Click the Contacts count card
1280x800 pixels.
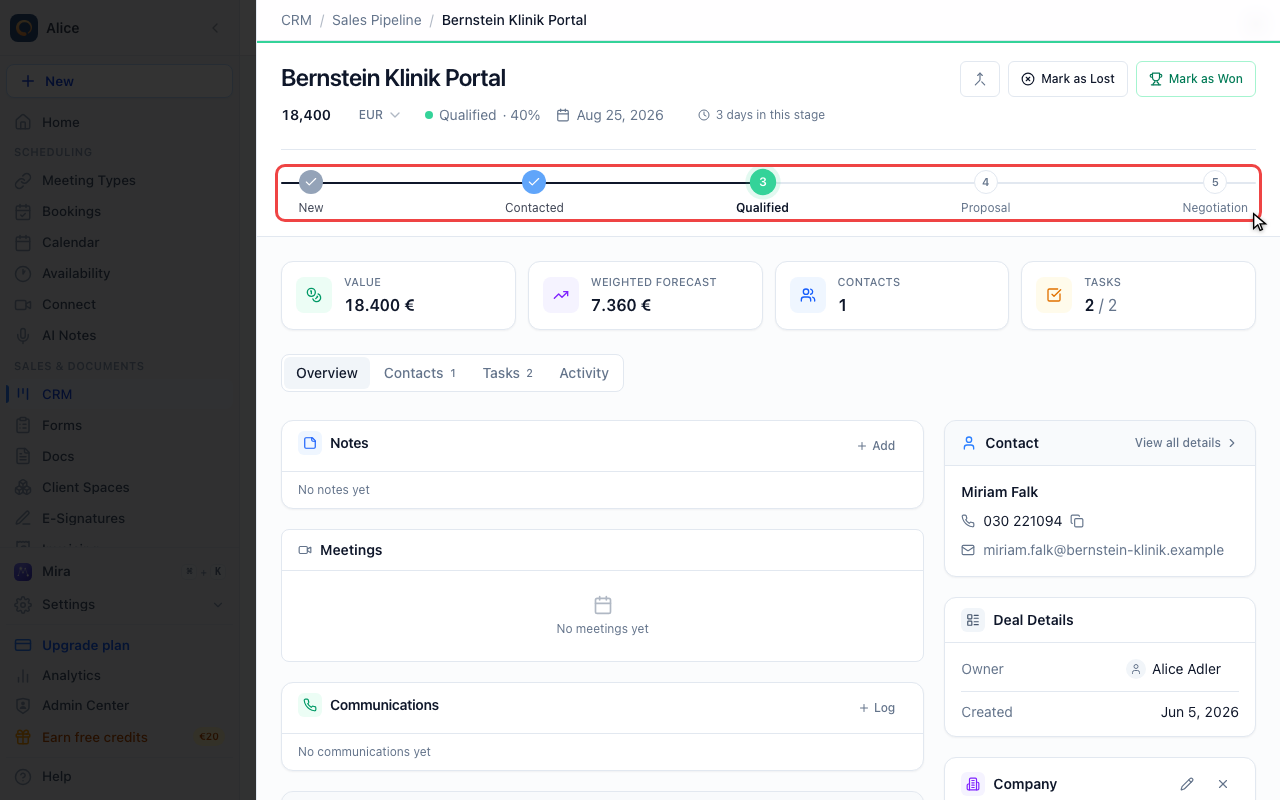pyautogui.click(x=892, y=295)
